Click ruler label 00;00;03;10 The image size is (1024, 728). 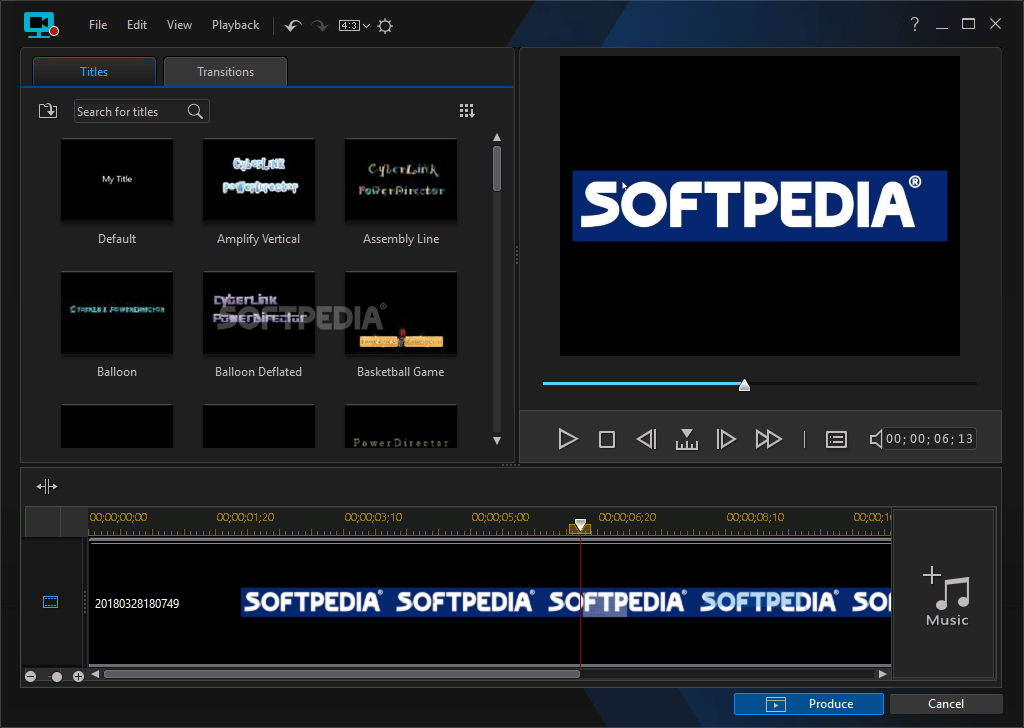point(373,517)
